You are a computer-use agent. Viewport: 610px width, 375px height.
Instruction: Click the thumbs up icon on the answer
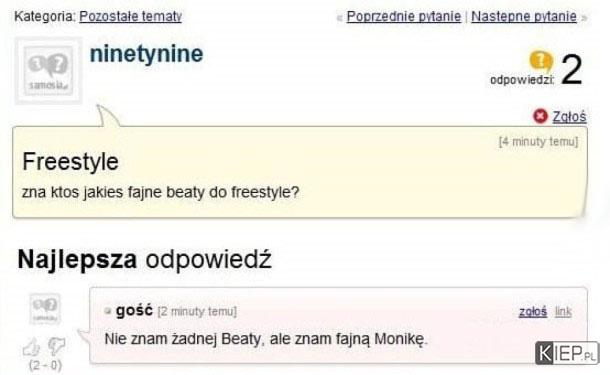click(x=32, y=347)
